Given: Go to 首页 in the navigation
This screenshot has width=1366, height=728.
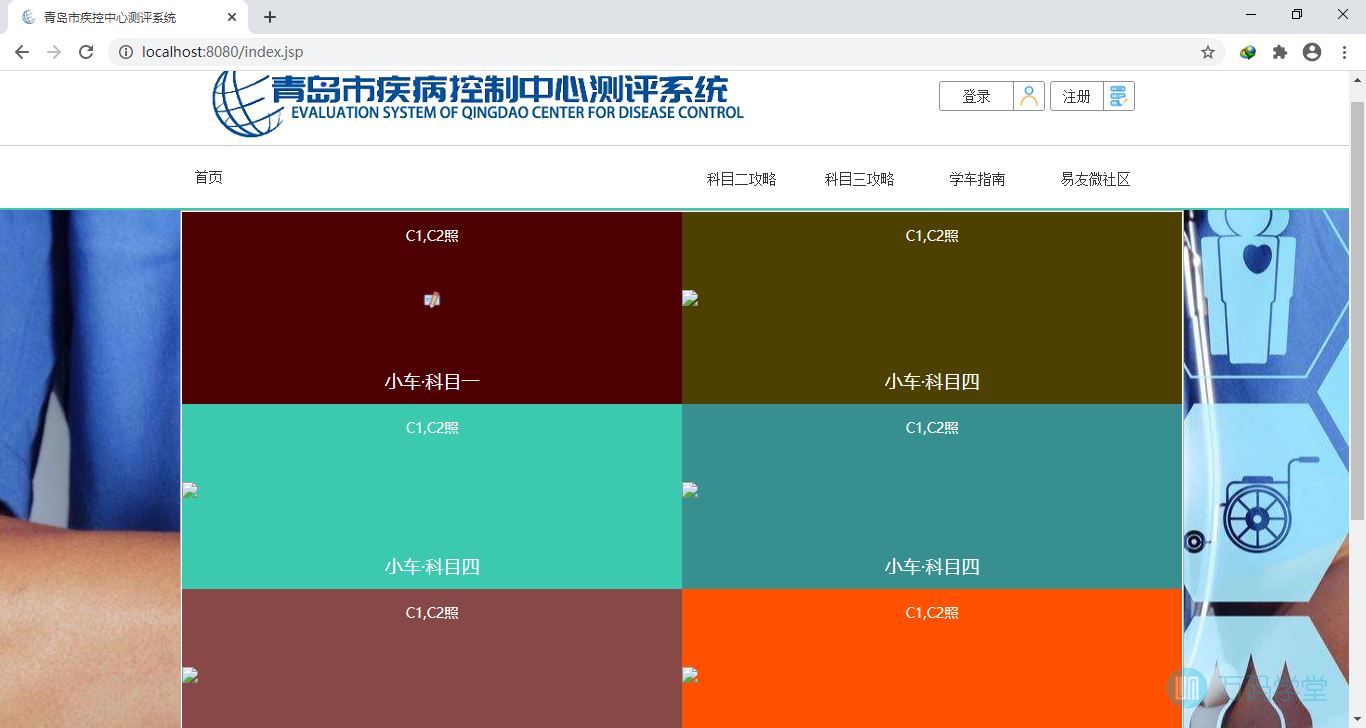Looking at the screenshot, I should coord(208,177).
